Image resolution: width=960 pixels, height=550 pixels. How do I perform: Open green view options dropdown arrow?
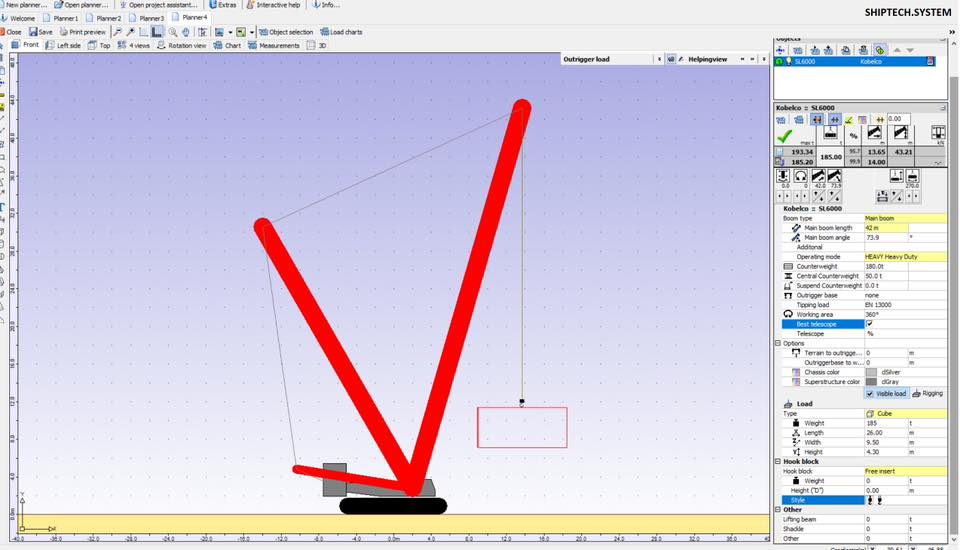pyautogui.click(x=252, y=32)
